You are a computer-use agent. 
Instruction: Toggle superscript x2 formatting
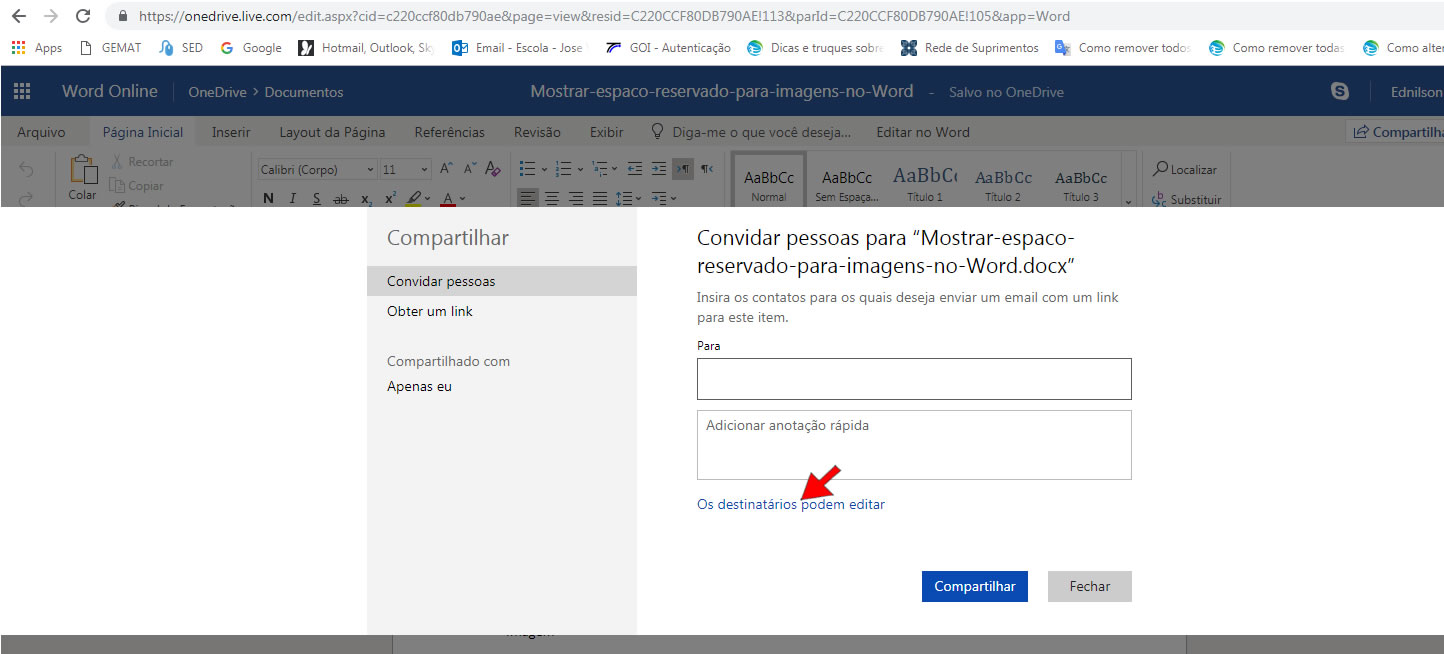[391, 198]
